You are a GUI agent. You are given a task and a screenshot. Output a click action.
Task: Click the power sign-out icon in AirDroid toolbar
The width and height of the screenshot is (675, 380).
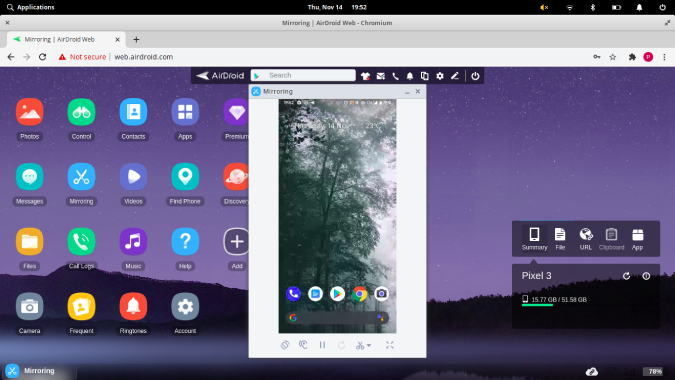475,76
